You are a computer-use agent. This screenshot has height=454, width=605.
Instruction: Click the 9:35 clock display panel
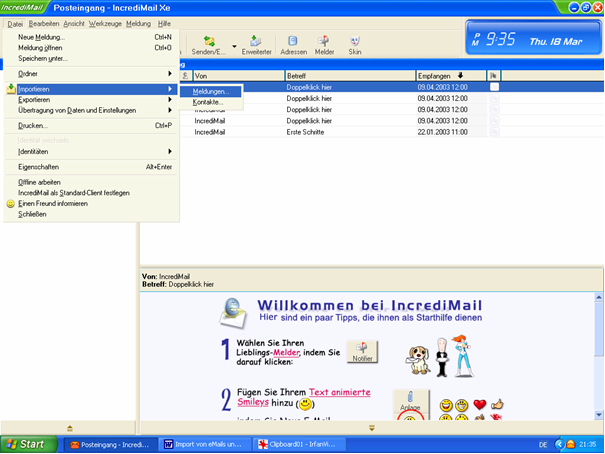click(534, 38)
